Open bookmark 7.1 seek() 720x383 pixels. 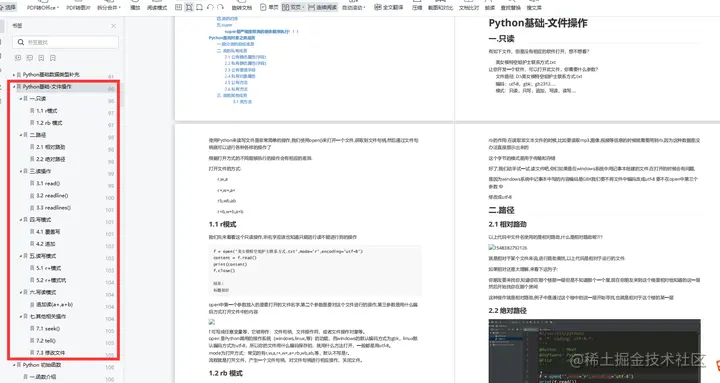click(x=48, y=329)
